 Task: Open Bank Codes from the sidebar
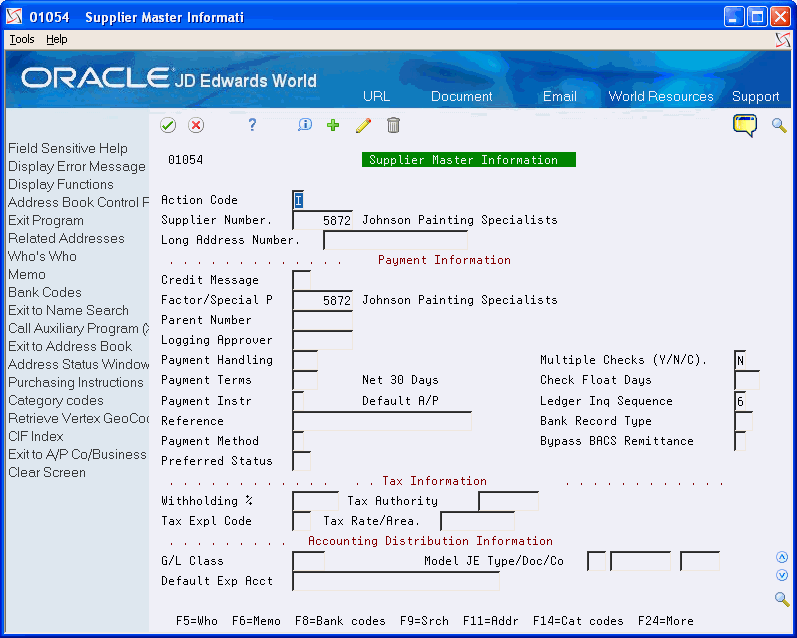point(45,292)
